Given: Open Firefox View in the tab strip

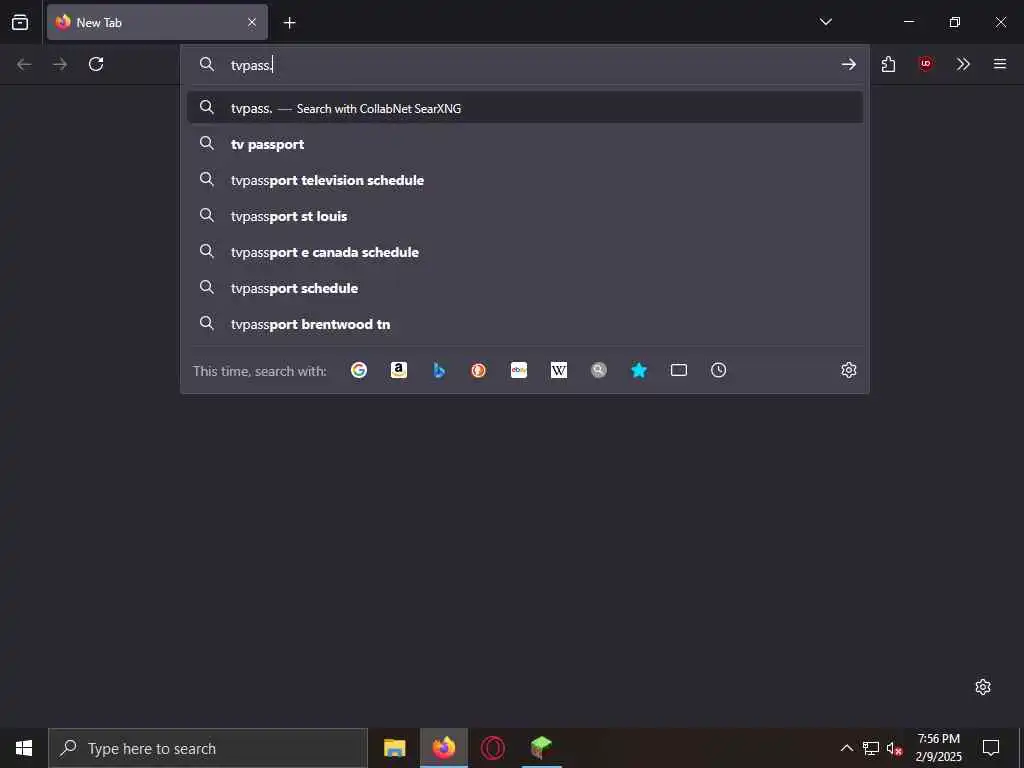Looking at the screenshot, I should click(20, 22).
